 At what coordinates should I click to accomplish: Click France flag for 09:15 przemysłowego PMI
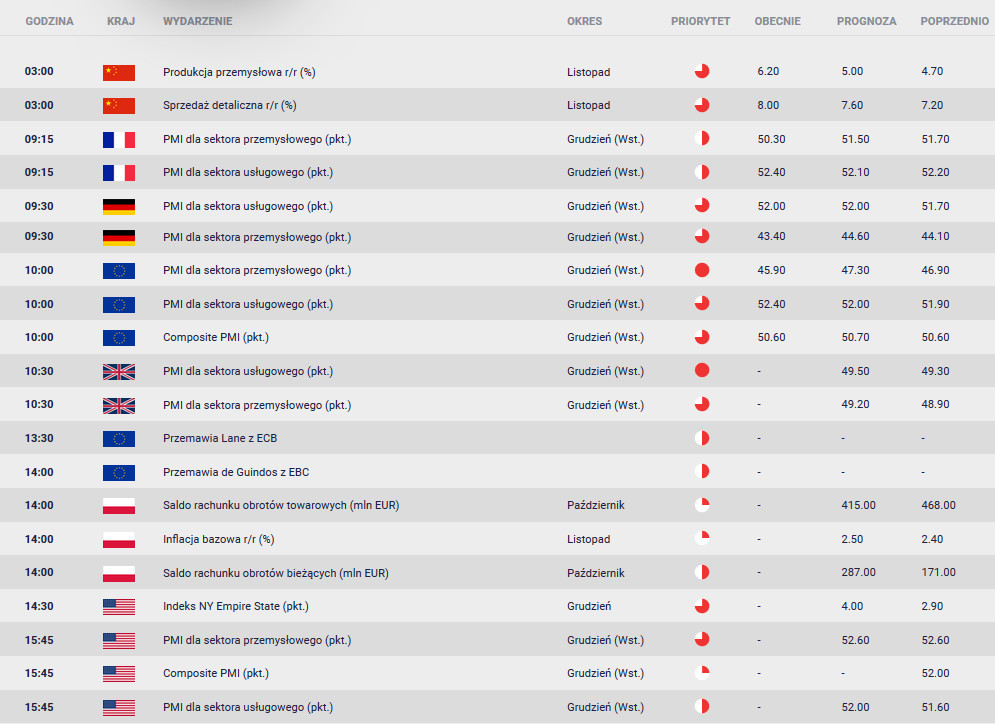[x=119, y=140]
